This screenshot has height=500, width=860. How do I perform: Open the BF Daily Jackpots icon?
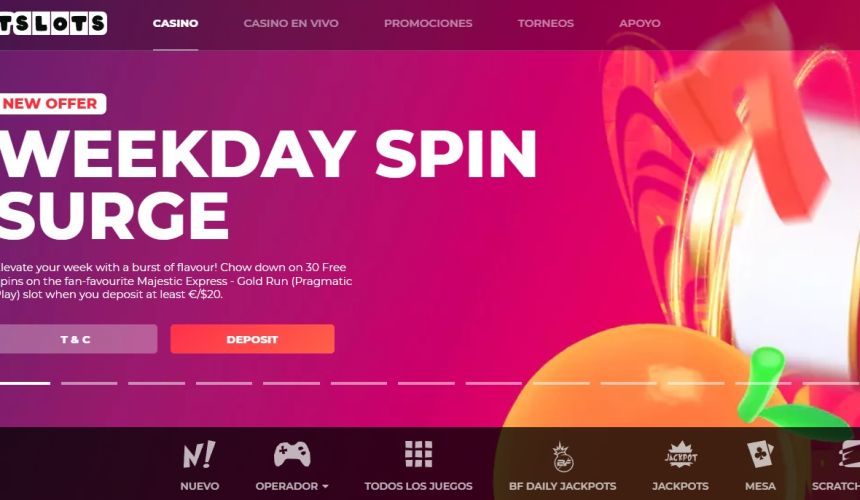click(563, 457)
